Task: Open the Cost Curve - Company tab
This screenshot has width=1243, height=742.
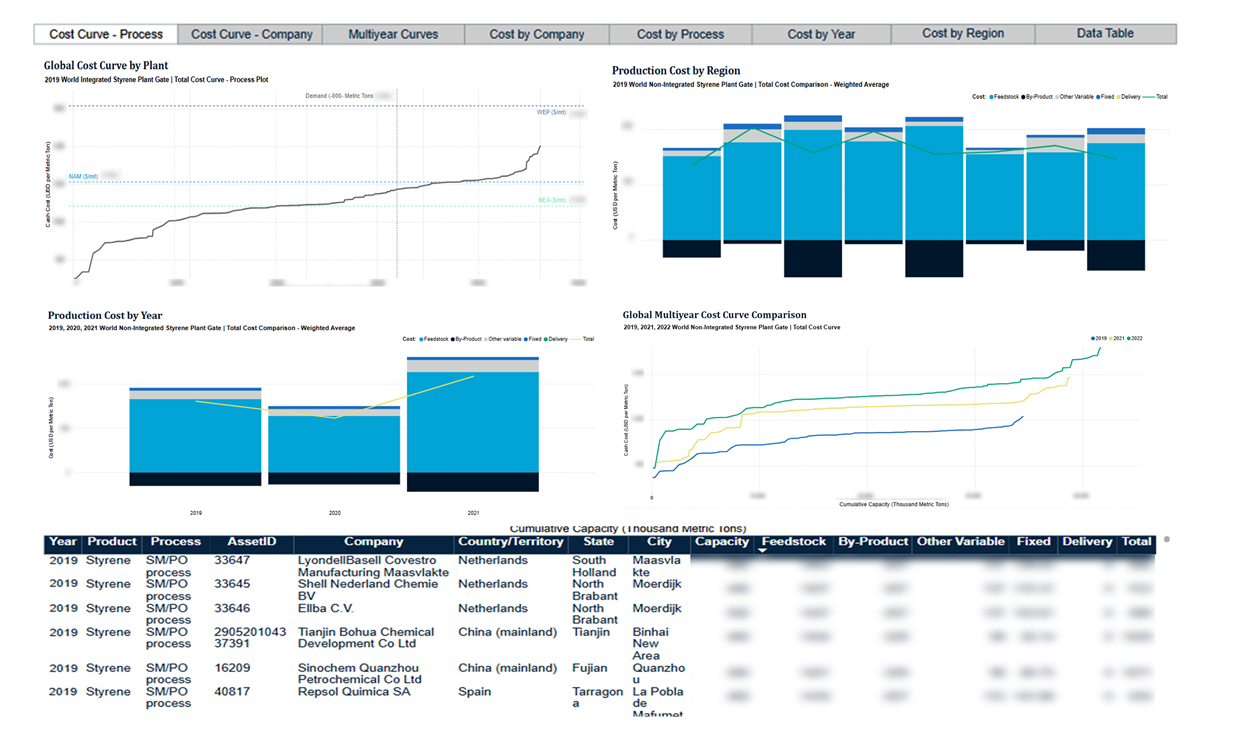Action: point(251,34)
